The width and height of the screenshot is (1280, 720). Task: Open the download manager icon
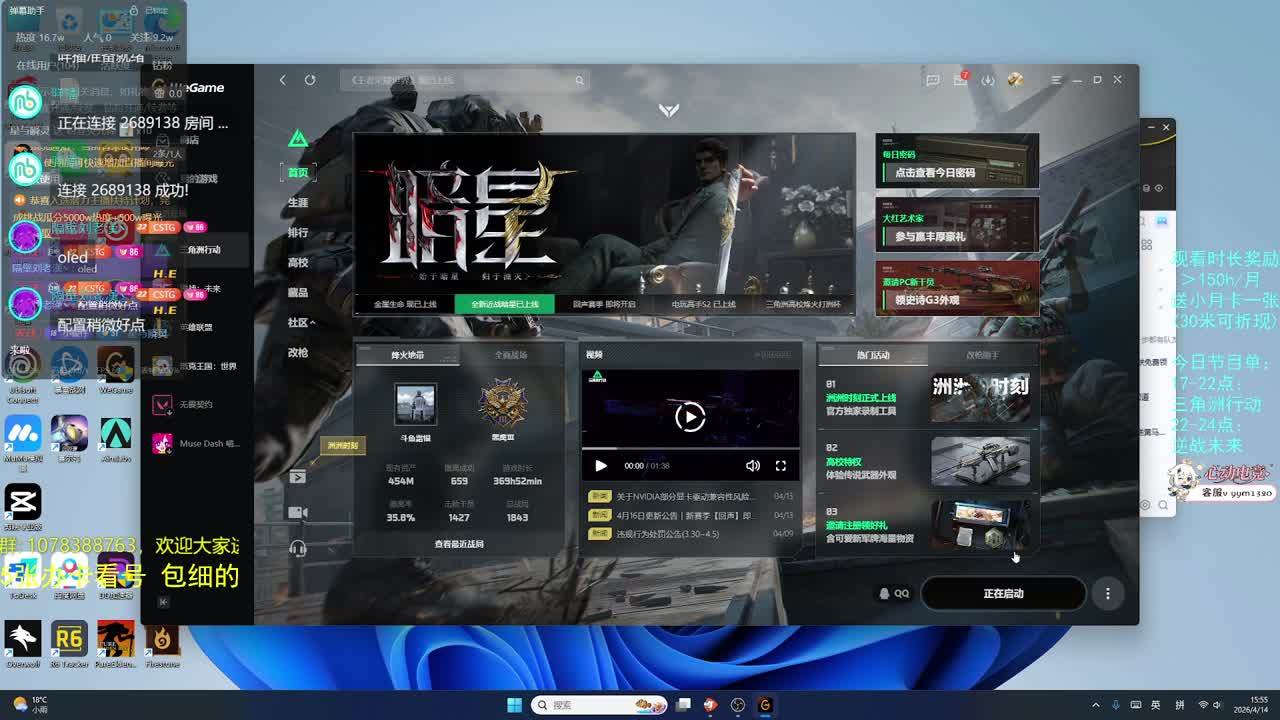point(988,80)
